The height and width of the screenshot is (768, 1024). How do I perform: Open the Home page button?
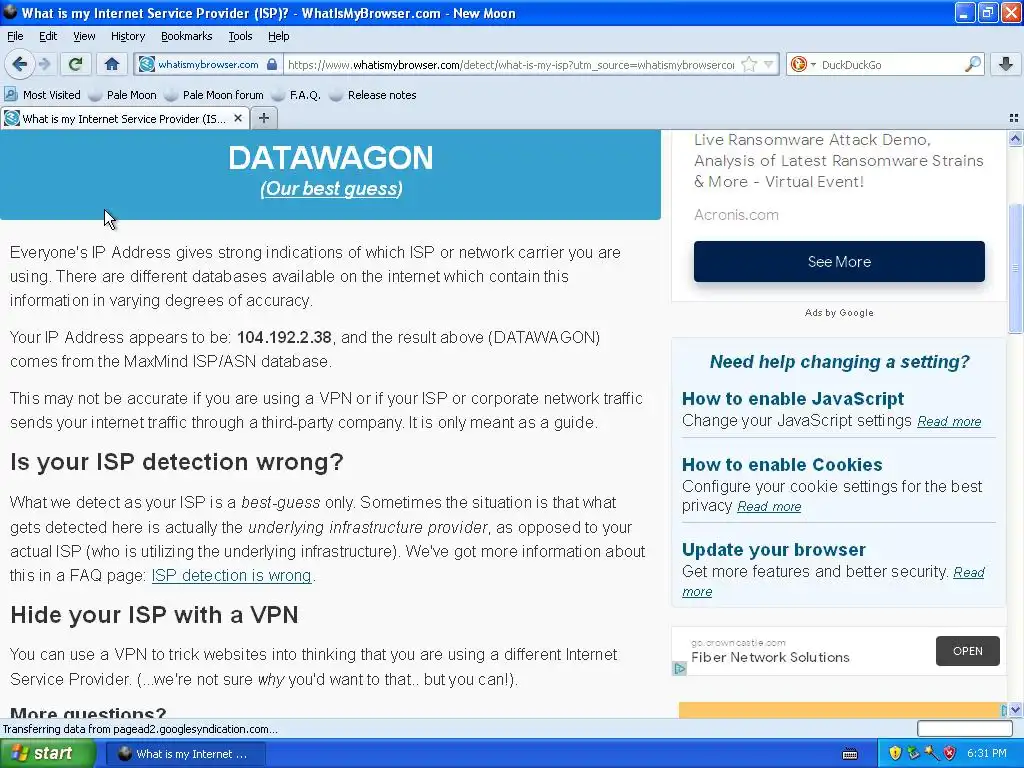[x=112, y=64]
